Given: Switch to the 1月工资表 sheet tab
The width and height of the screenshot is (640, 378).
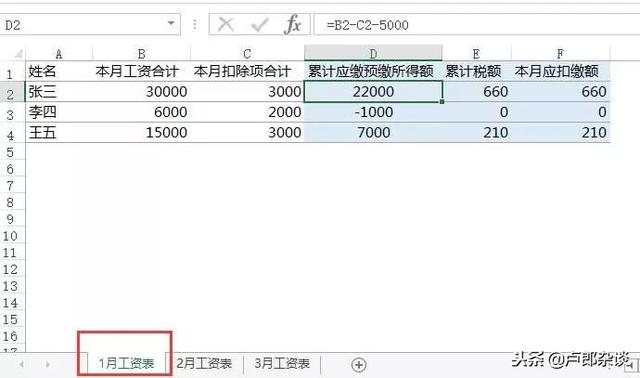Looking at the screenshot, I should tap(126, 363).
